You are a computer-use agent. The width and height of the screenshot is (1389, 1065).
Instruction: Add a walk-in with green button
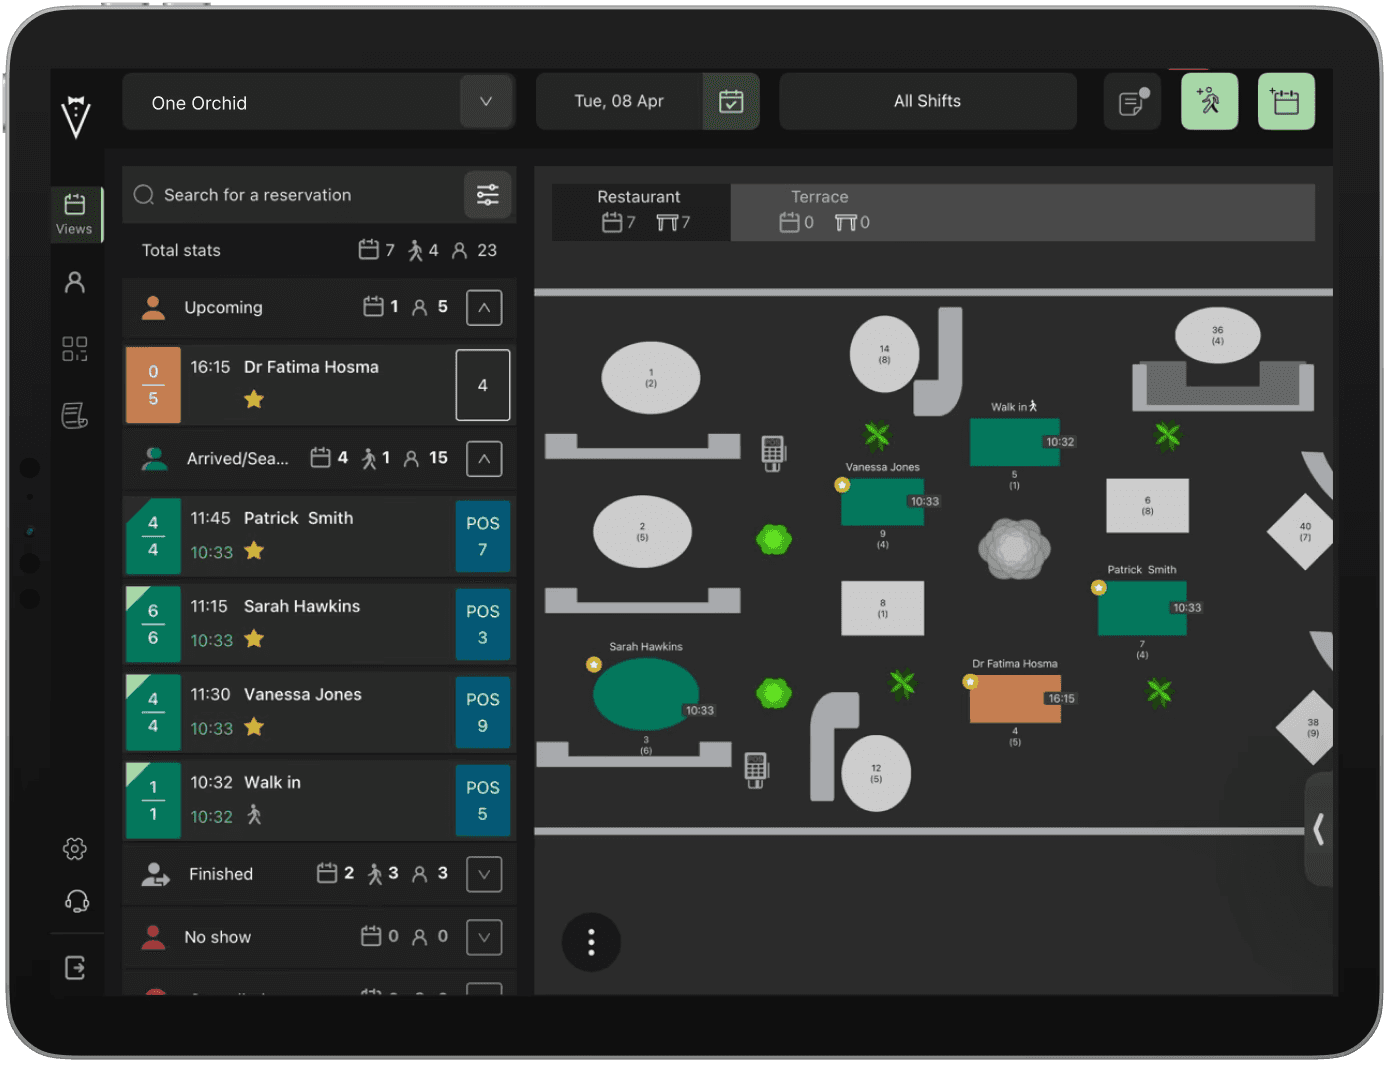(x=1209, y=101)
